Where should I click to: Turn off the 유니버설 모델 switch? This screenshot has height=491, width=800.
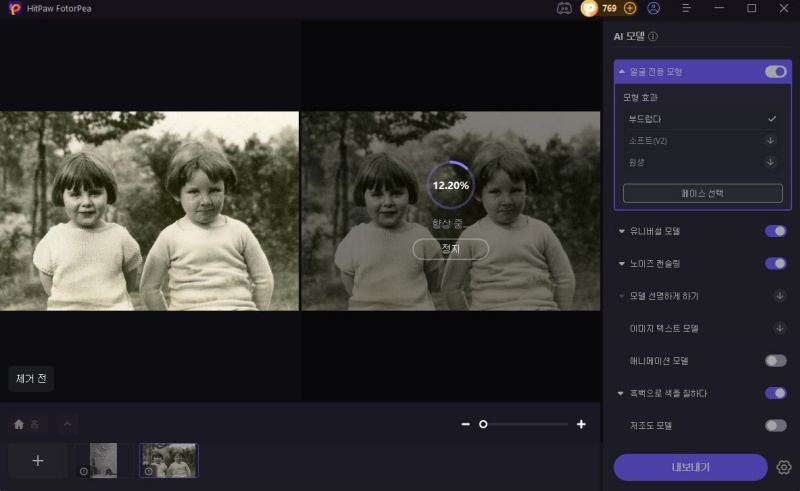(775, 231)
